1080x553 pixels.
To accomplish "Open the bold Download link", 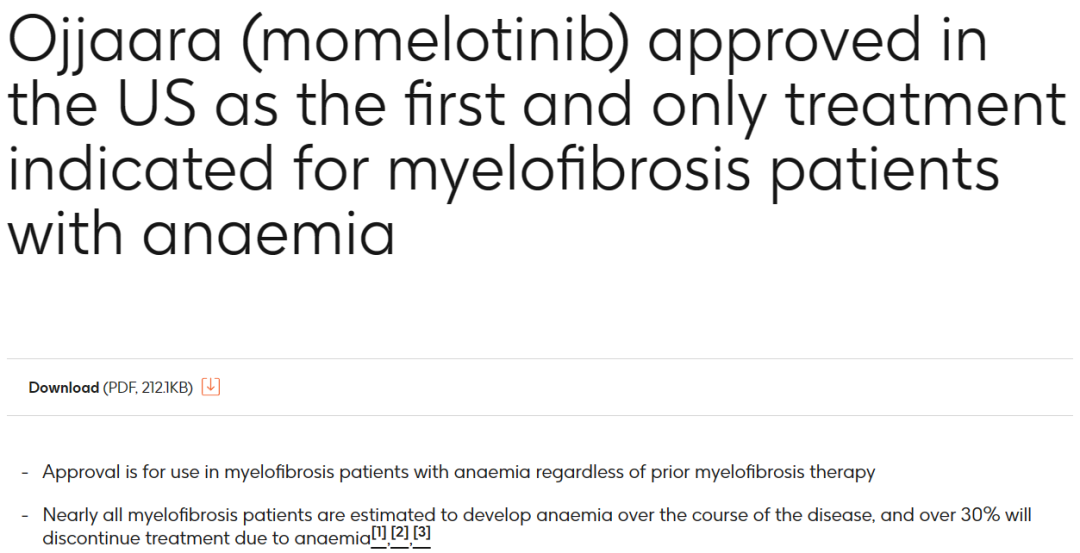I will click(x=63, y=388).
